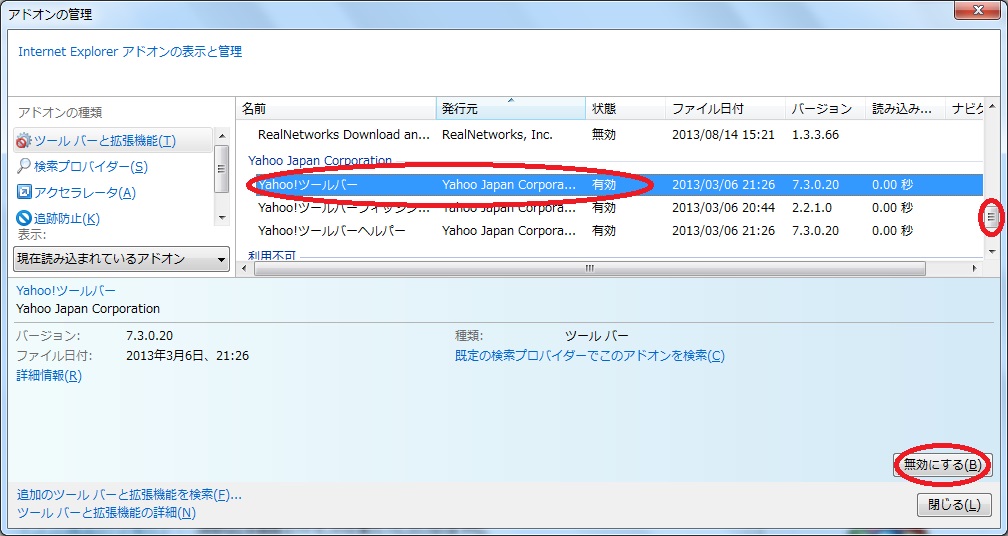Click the add-on list vertical scrollbar thumb
Image resolution: width=1008 pixels, height=536 pixels.
991,217
